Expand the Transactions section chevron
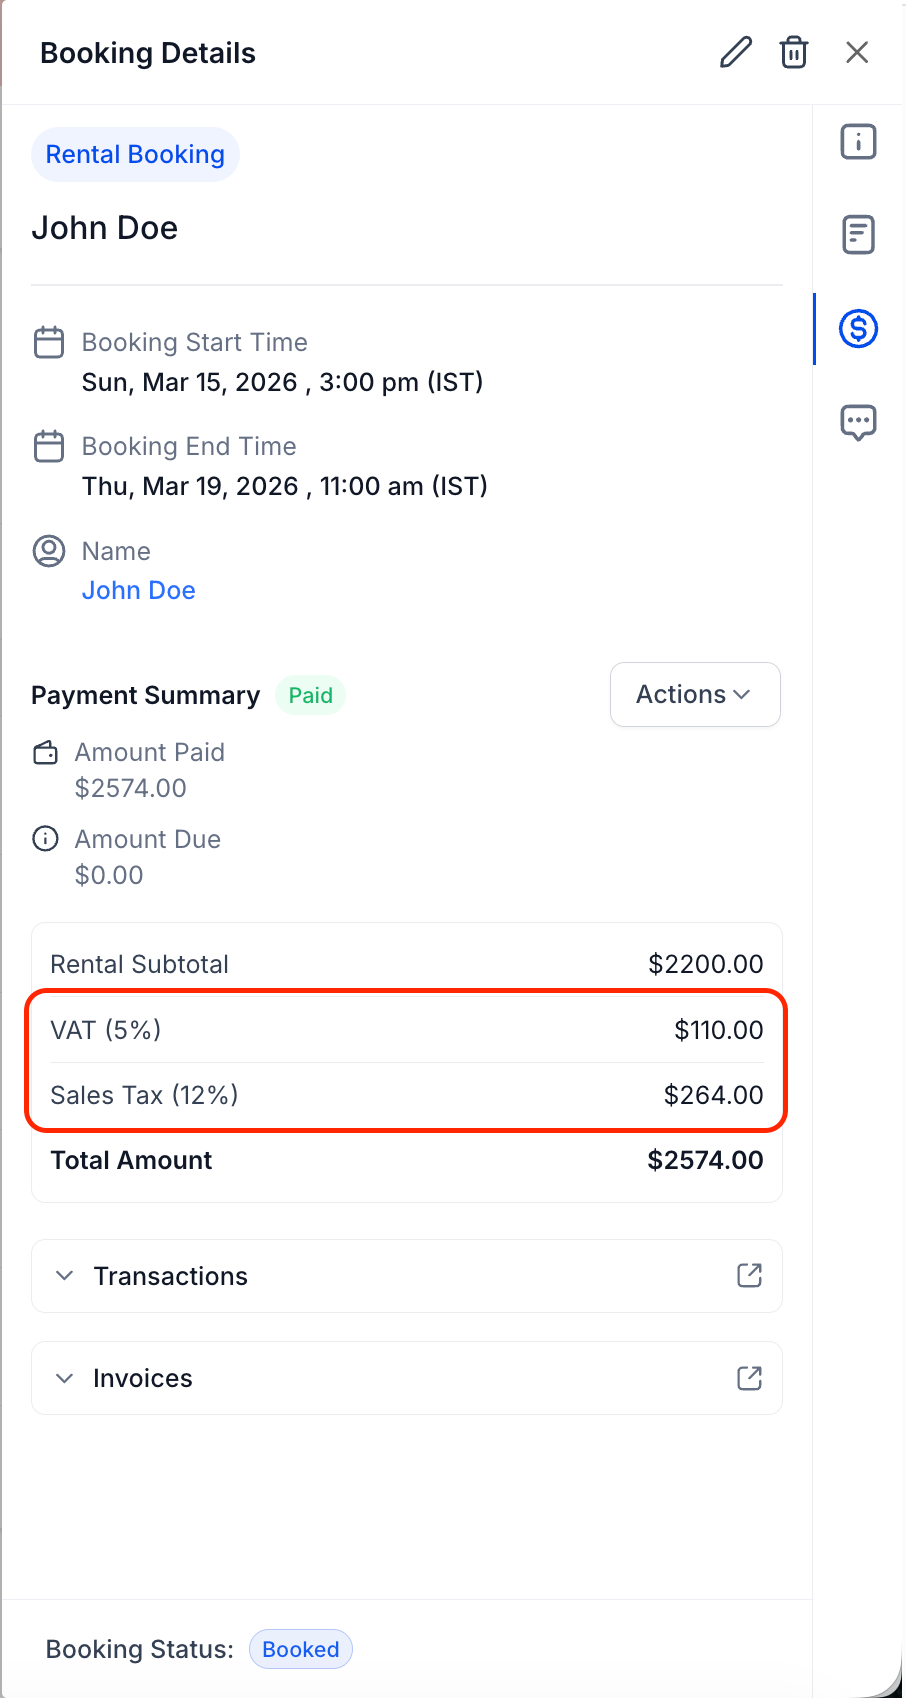Viewport: 906px width, 1698px height. point(65,1276)
